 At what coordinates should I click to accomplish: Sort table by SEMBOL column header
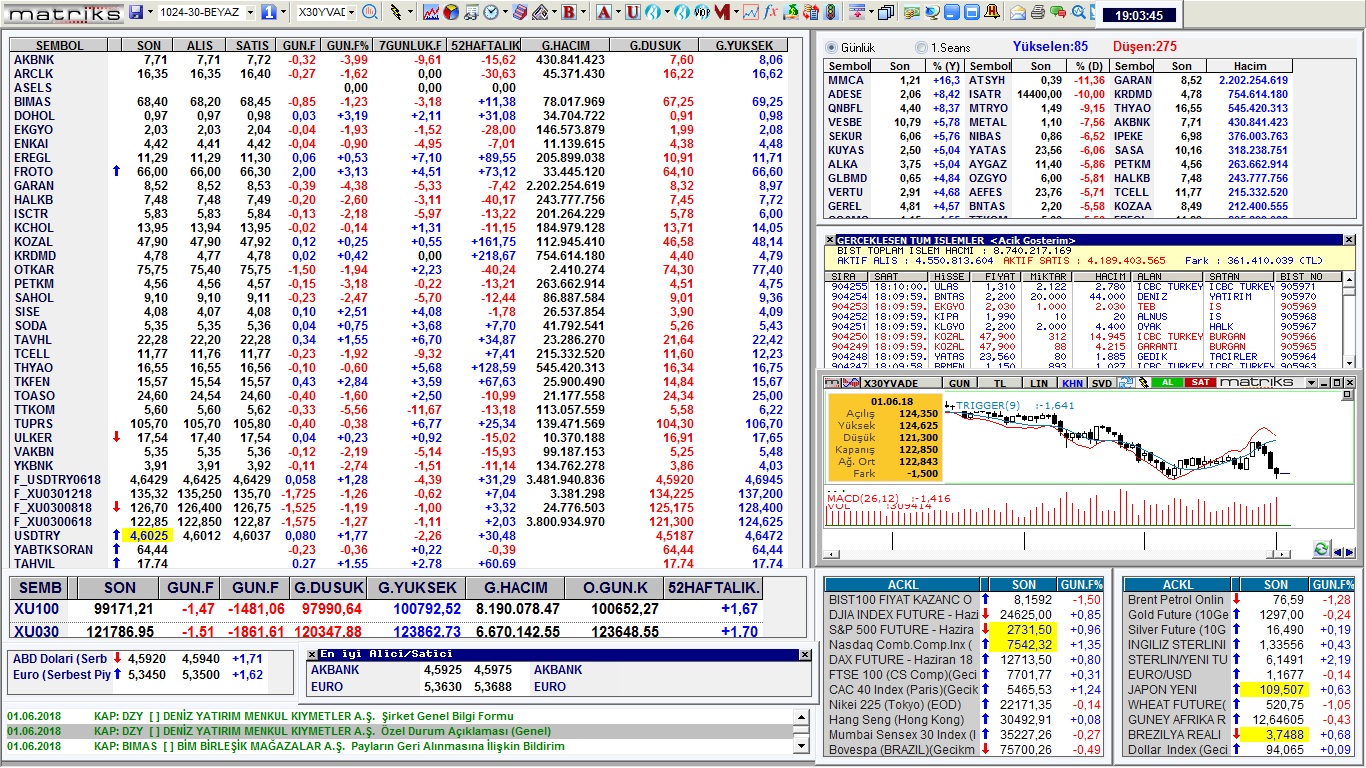60,46
